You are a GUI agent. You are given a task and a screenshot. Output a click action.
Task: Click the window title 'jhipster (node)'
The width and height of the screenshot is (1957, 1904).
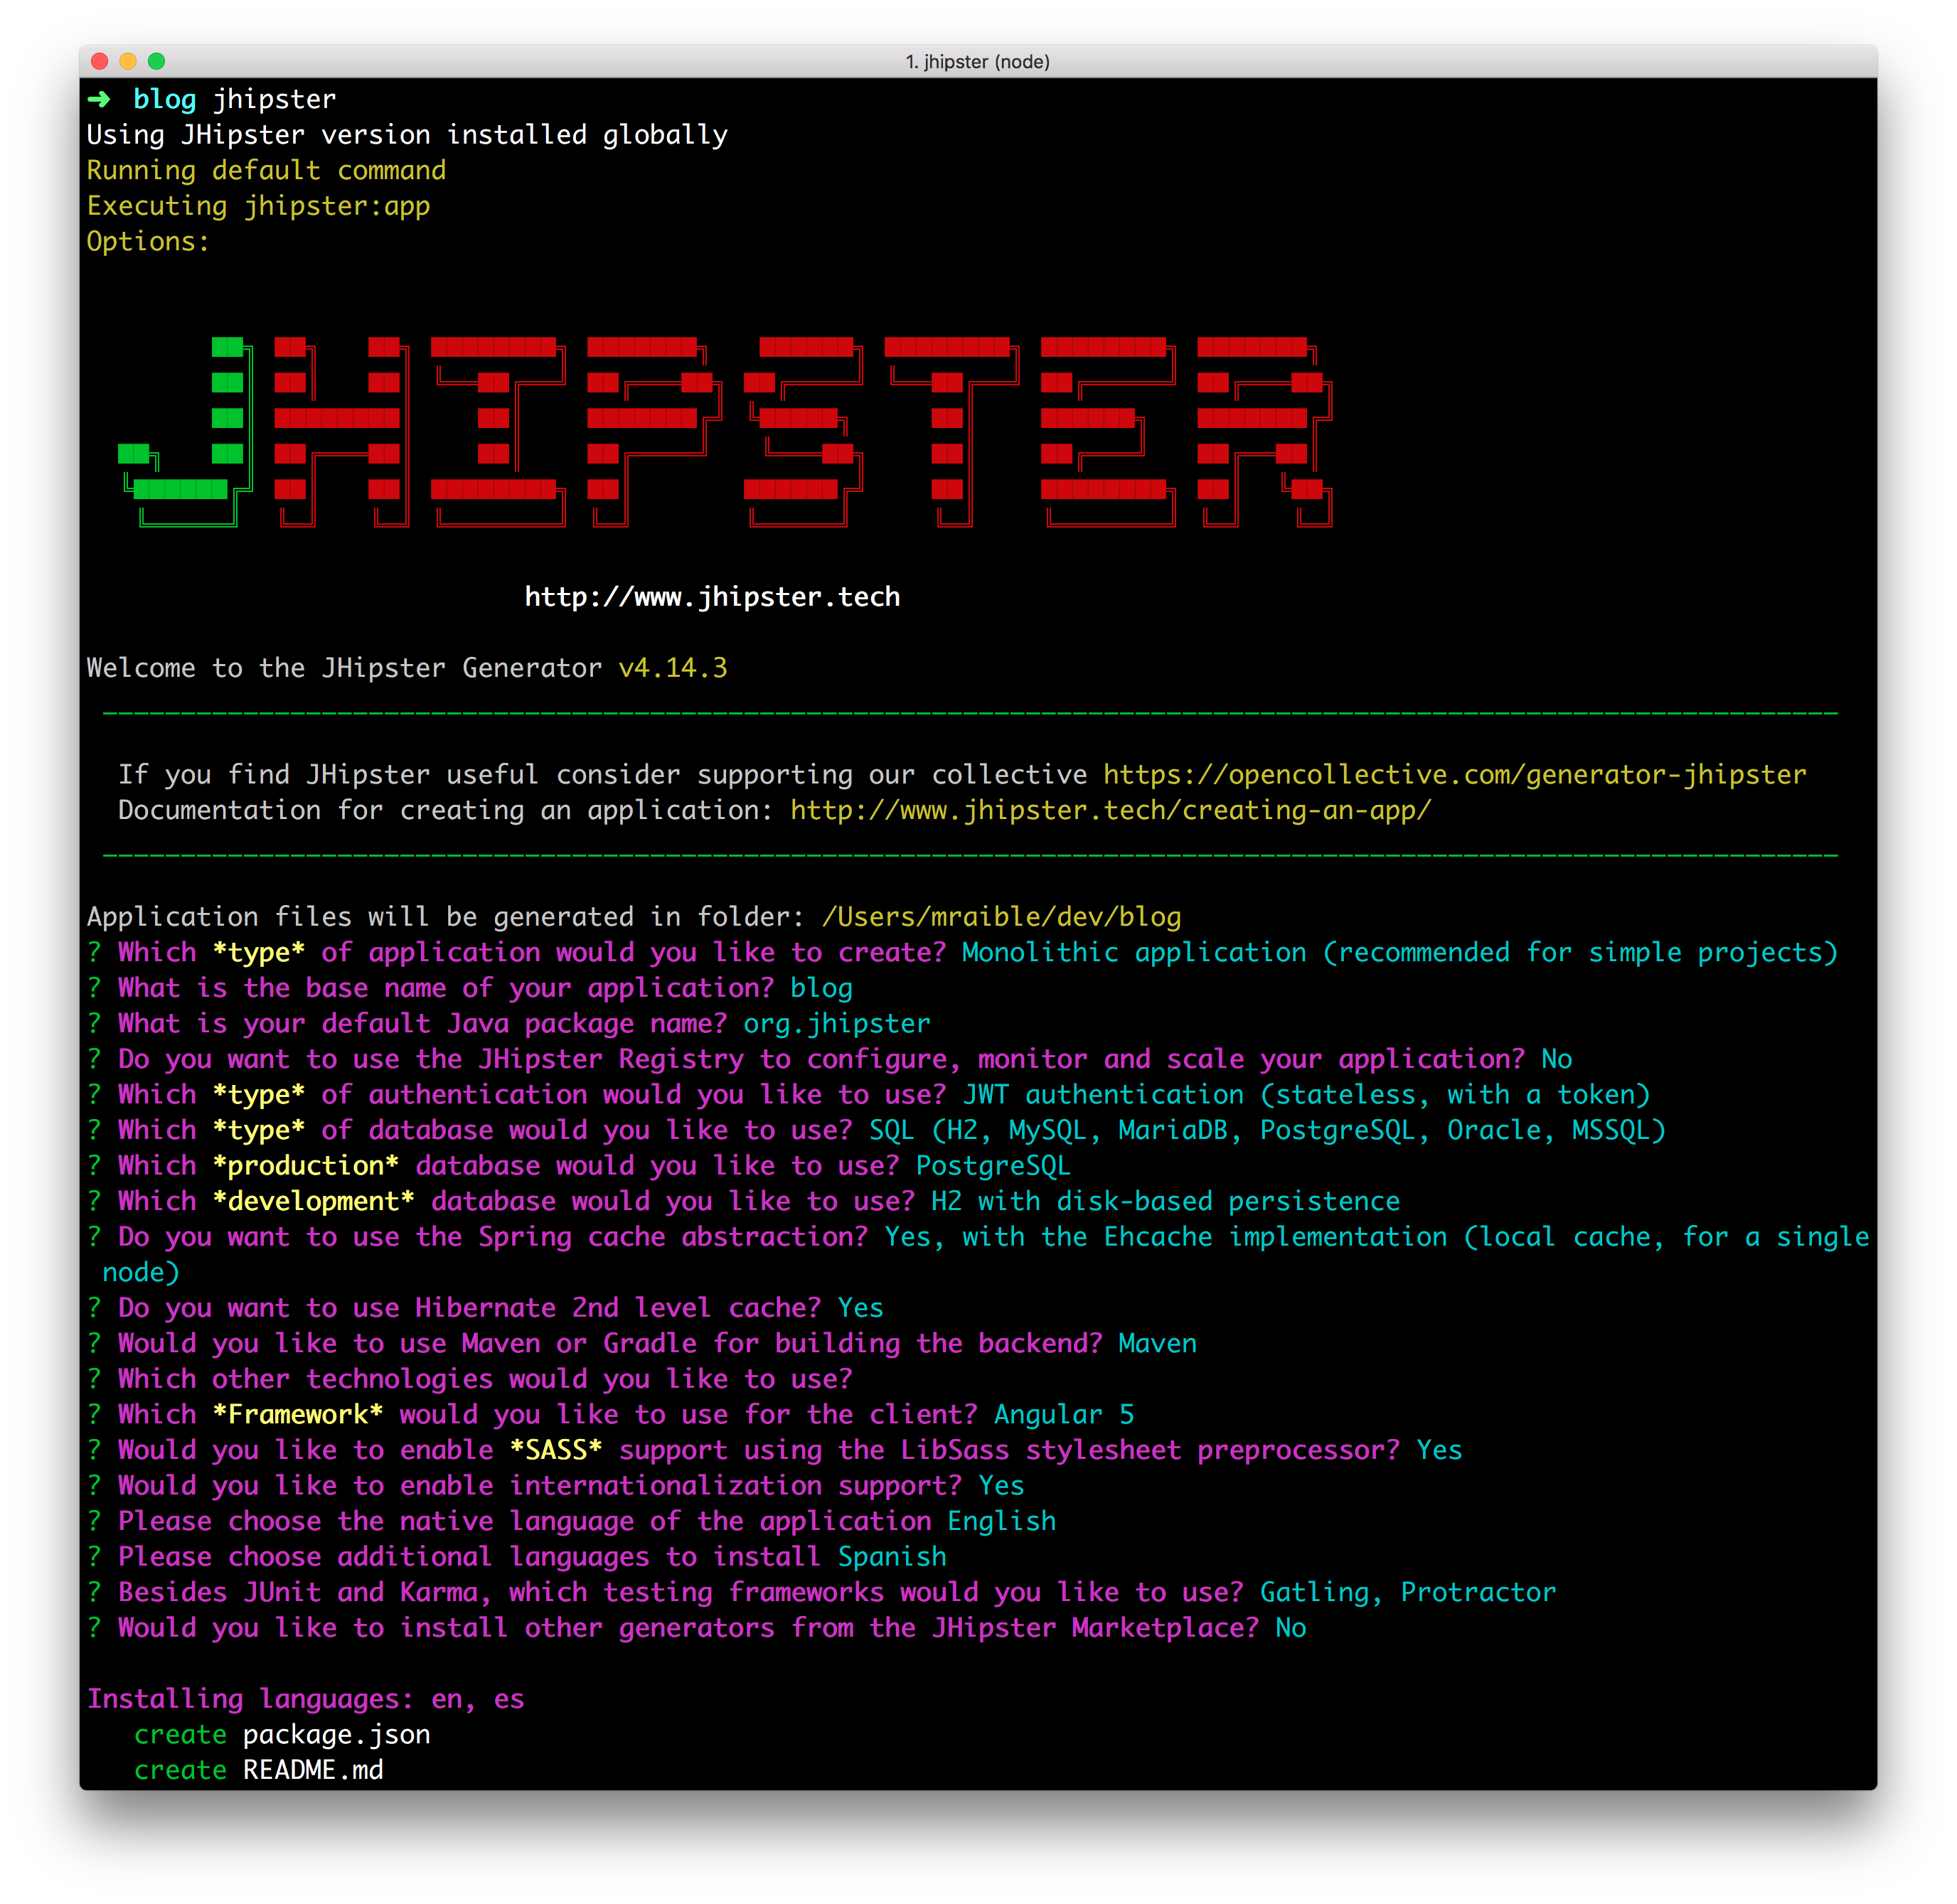click(977, 62)
